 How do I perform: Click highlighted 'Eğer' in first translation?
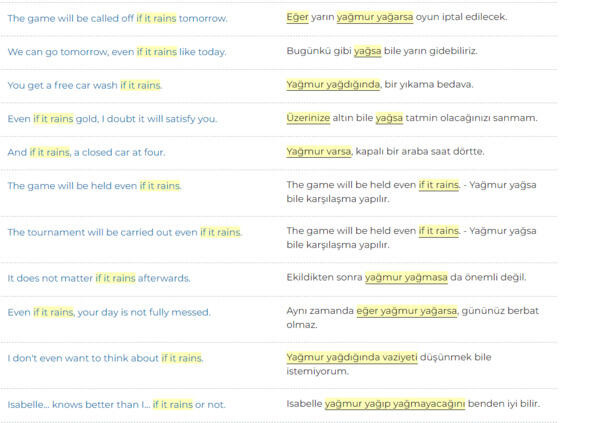[x=297, y=17]
